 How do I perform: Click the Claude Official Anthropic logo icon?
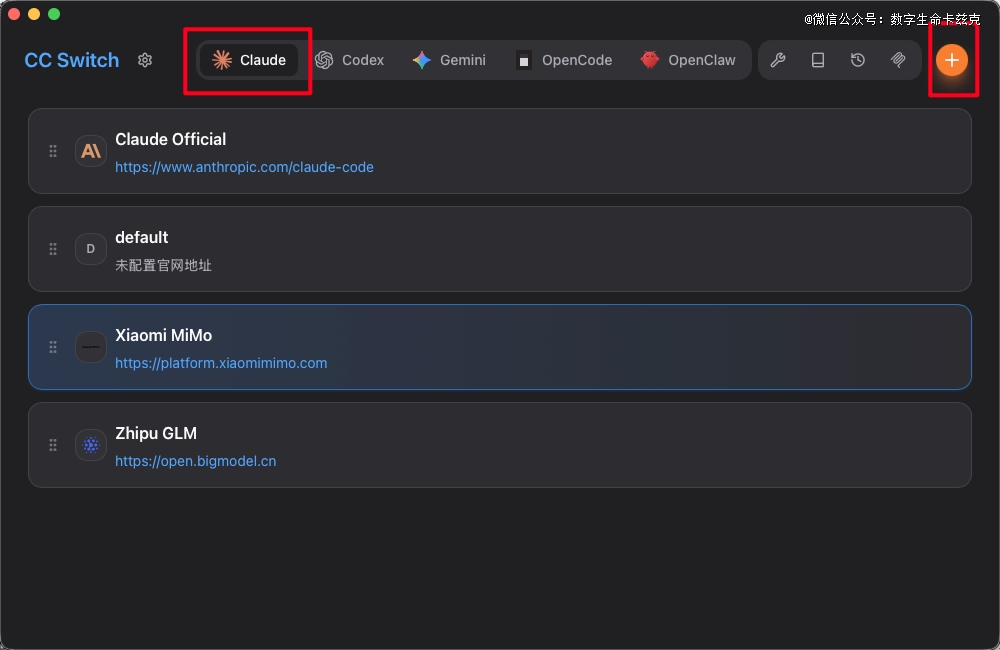[x=91, y=151]
